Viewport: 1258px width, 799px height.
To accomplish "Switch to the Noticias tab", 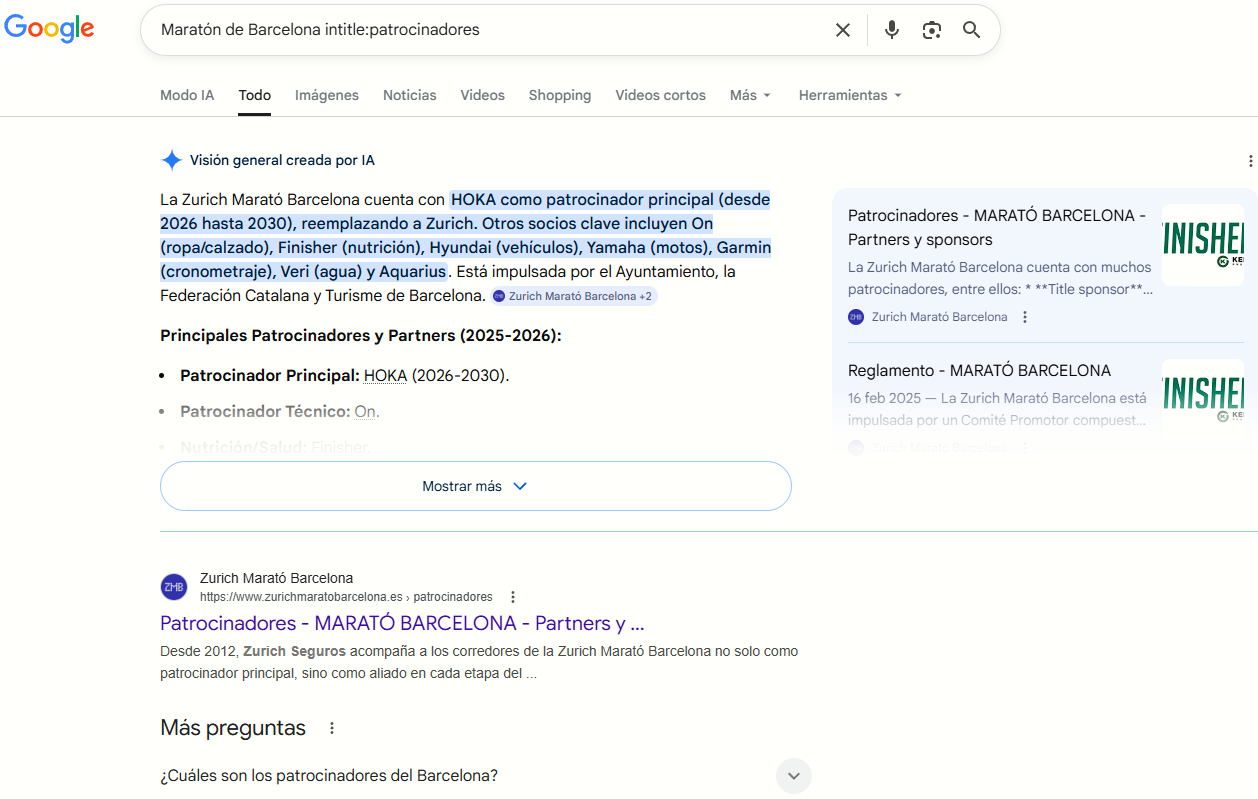I will point(409,95).
